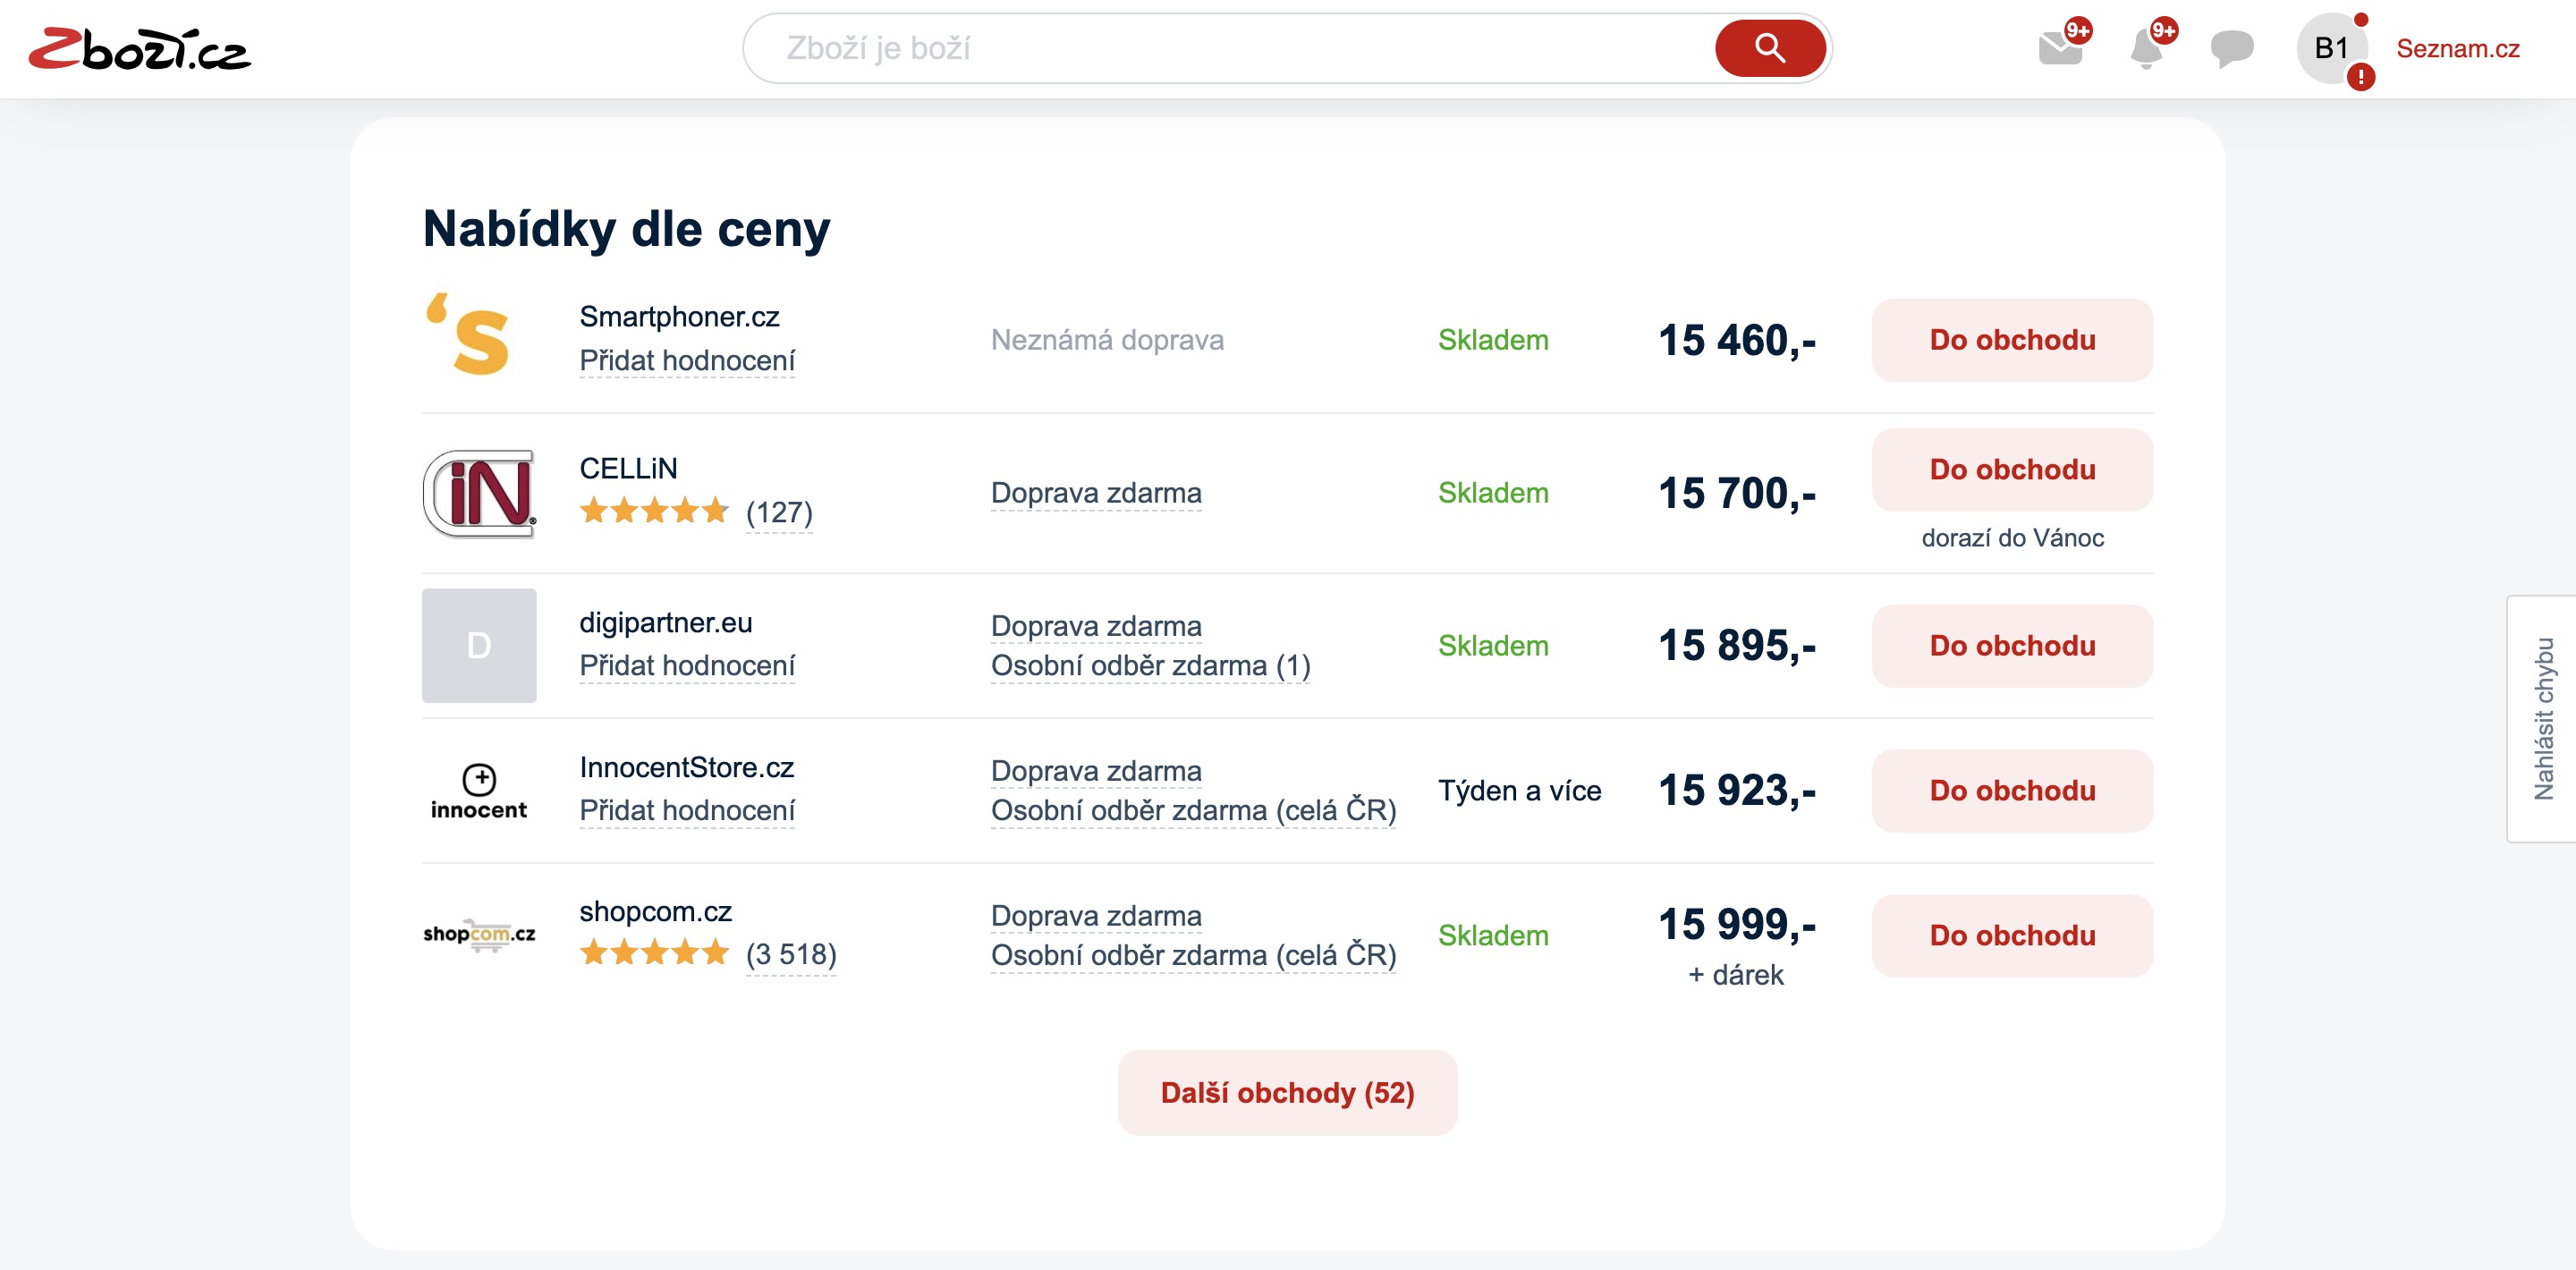Click the price 15 923,- at InnocentStore
2576x1270 pixels.
click(1737, 790)
